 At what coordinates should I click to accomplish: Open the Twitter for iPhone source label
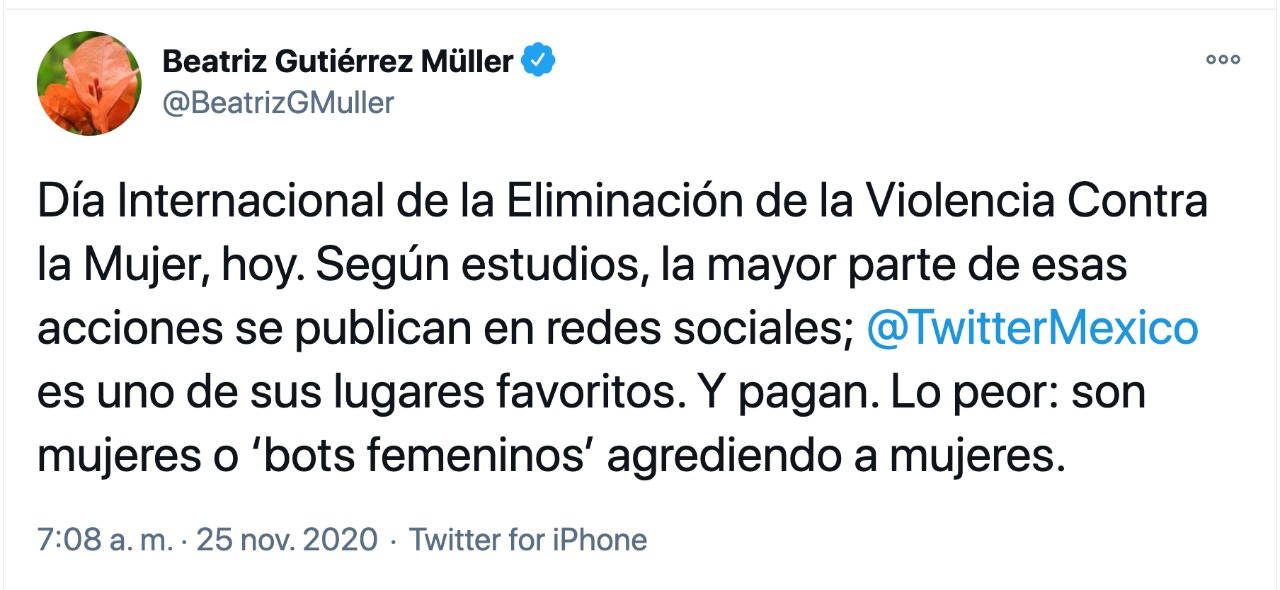[x=531, y=539]
